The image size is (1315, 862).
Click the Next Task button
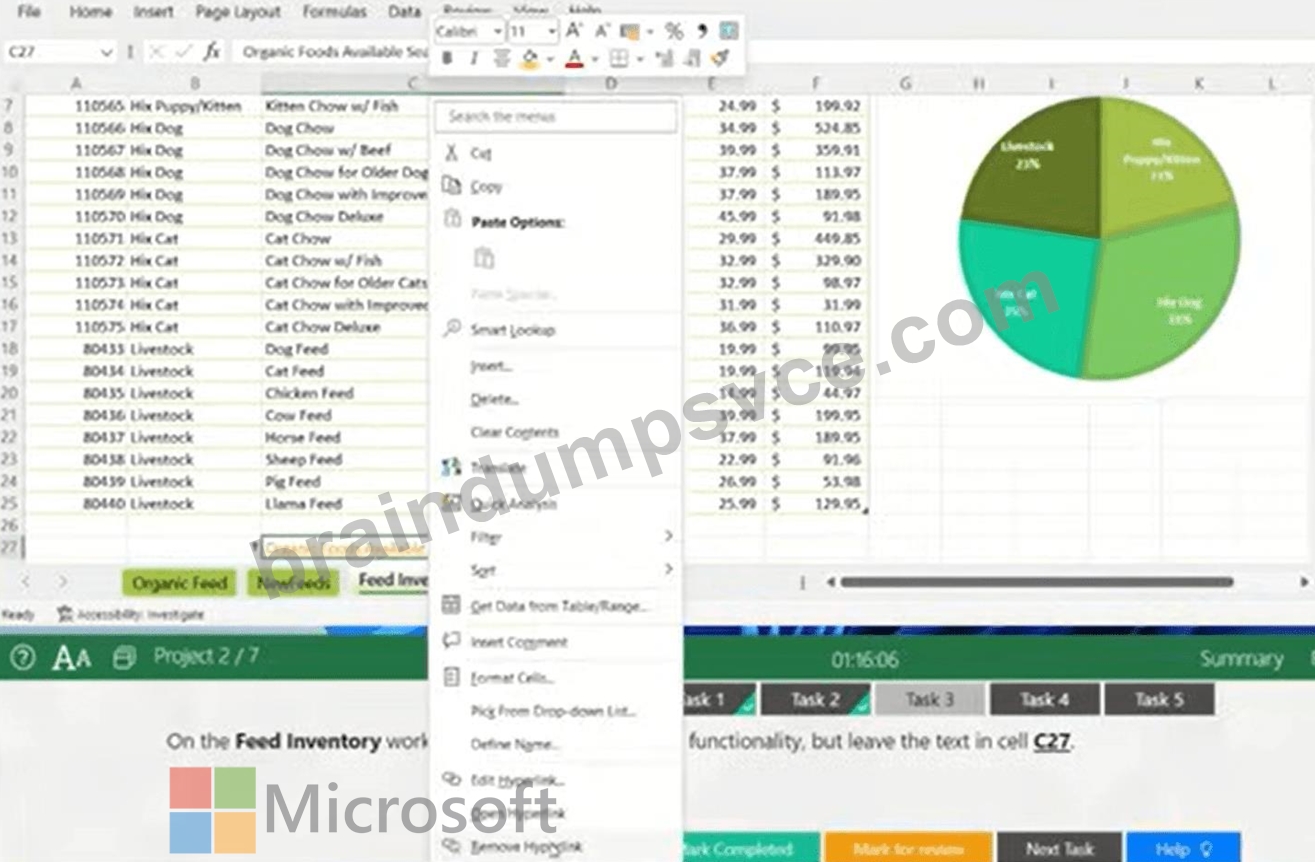tap(1059, 849)
